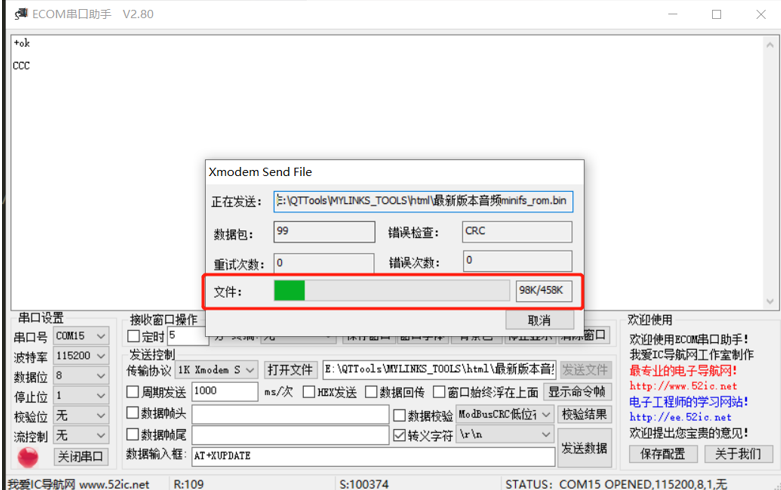The image size is (781, 490).
Task: Click the Xmodem file transfer progress bar
Action: pos(391,291)
